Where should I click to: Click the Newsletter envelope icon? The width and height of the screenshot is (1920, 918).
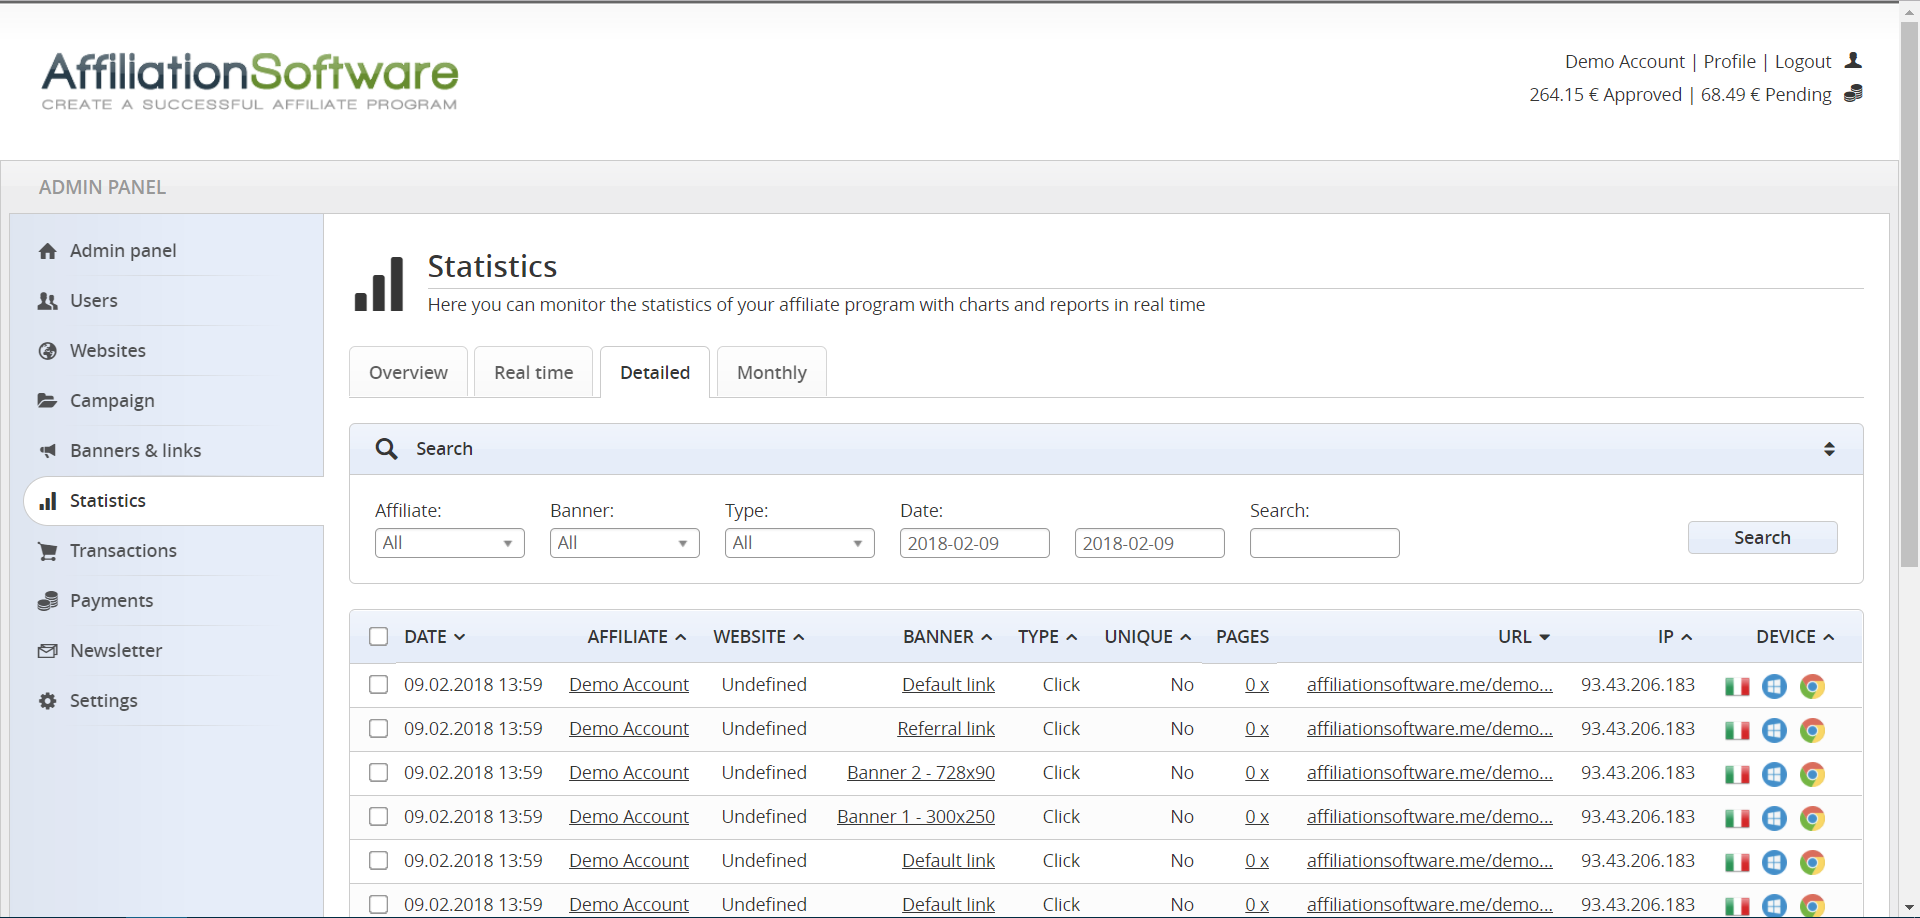[47, 651]
